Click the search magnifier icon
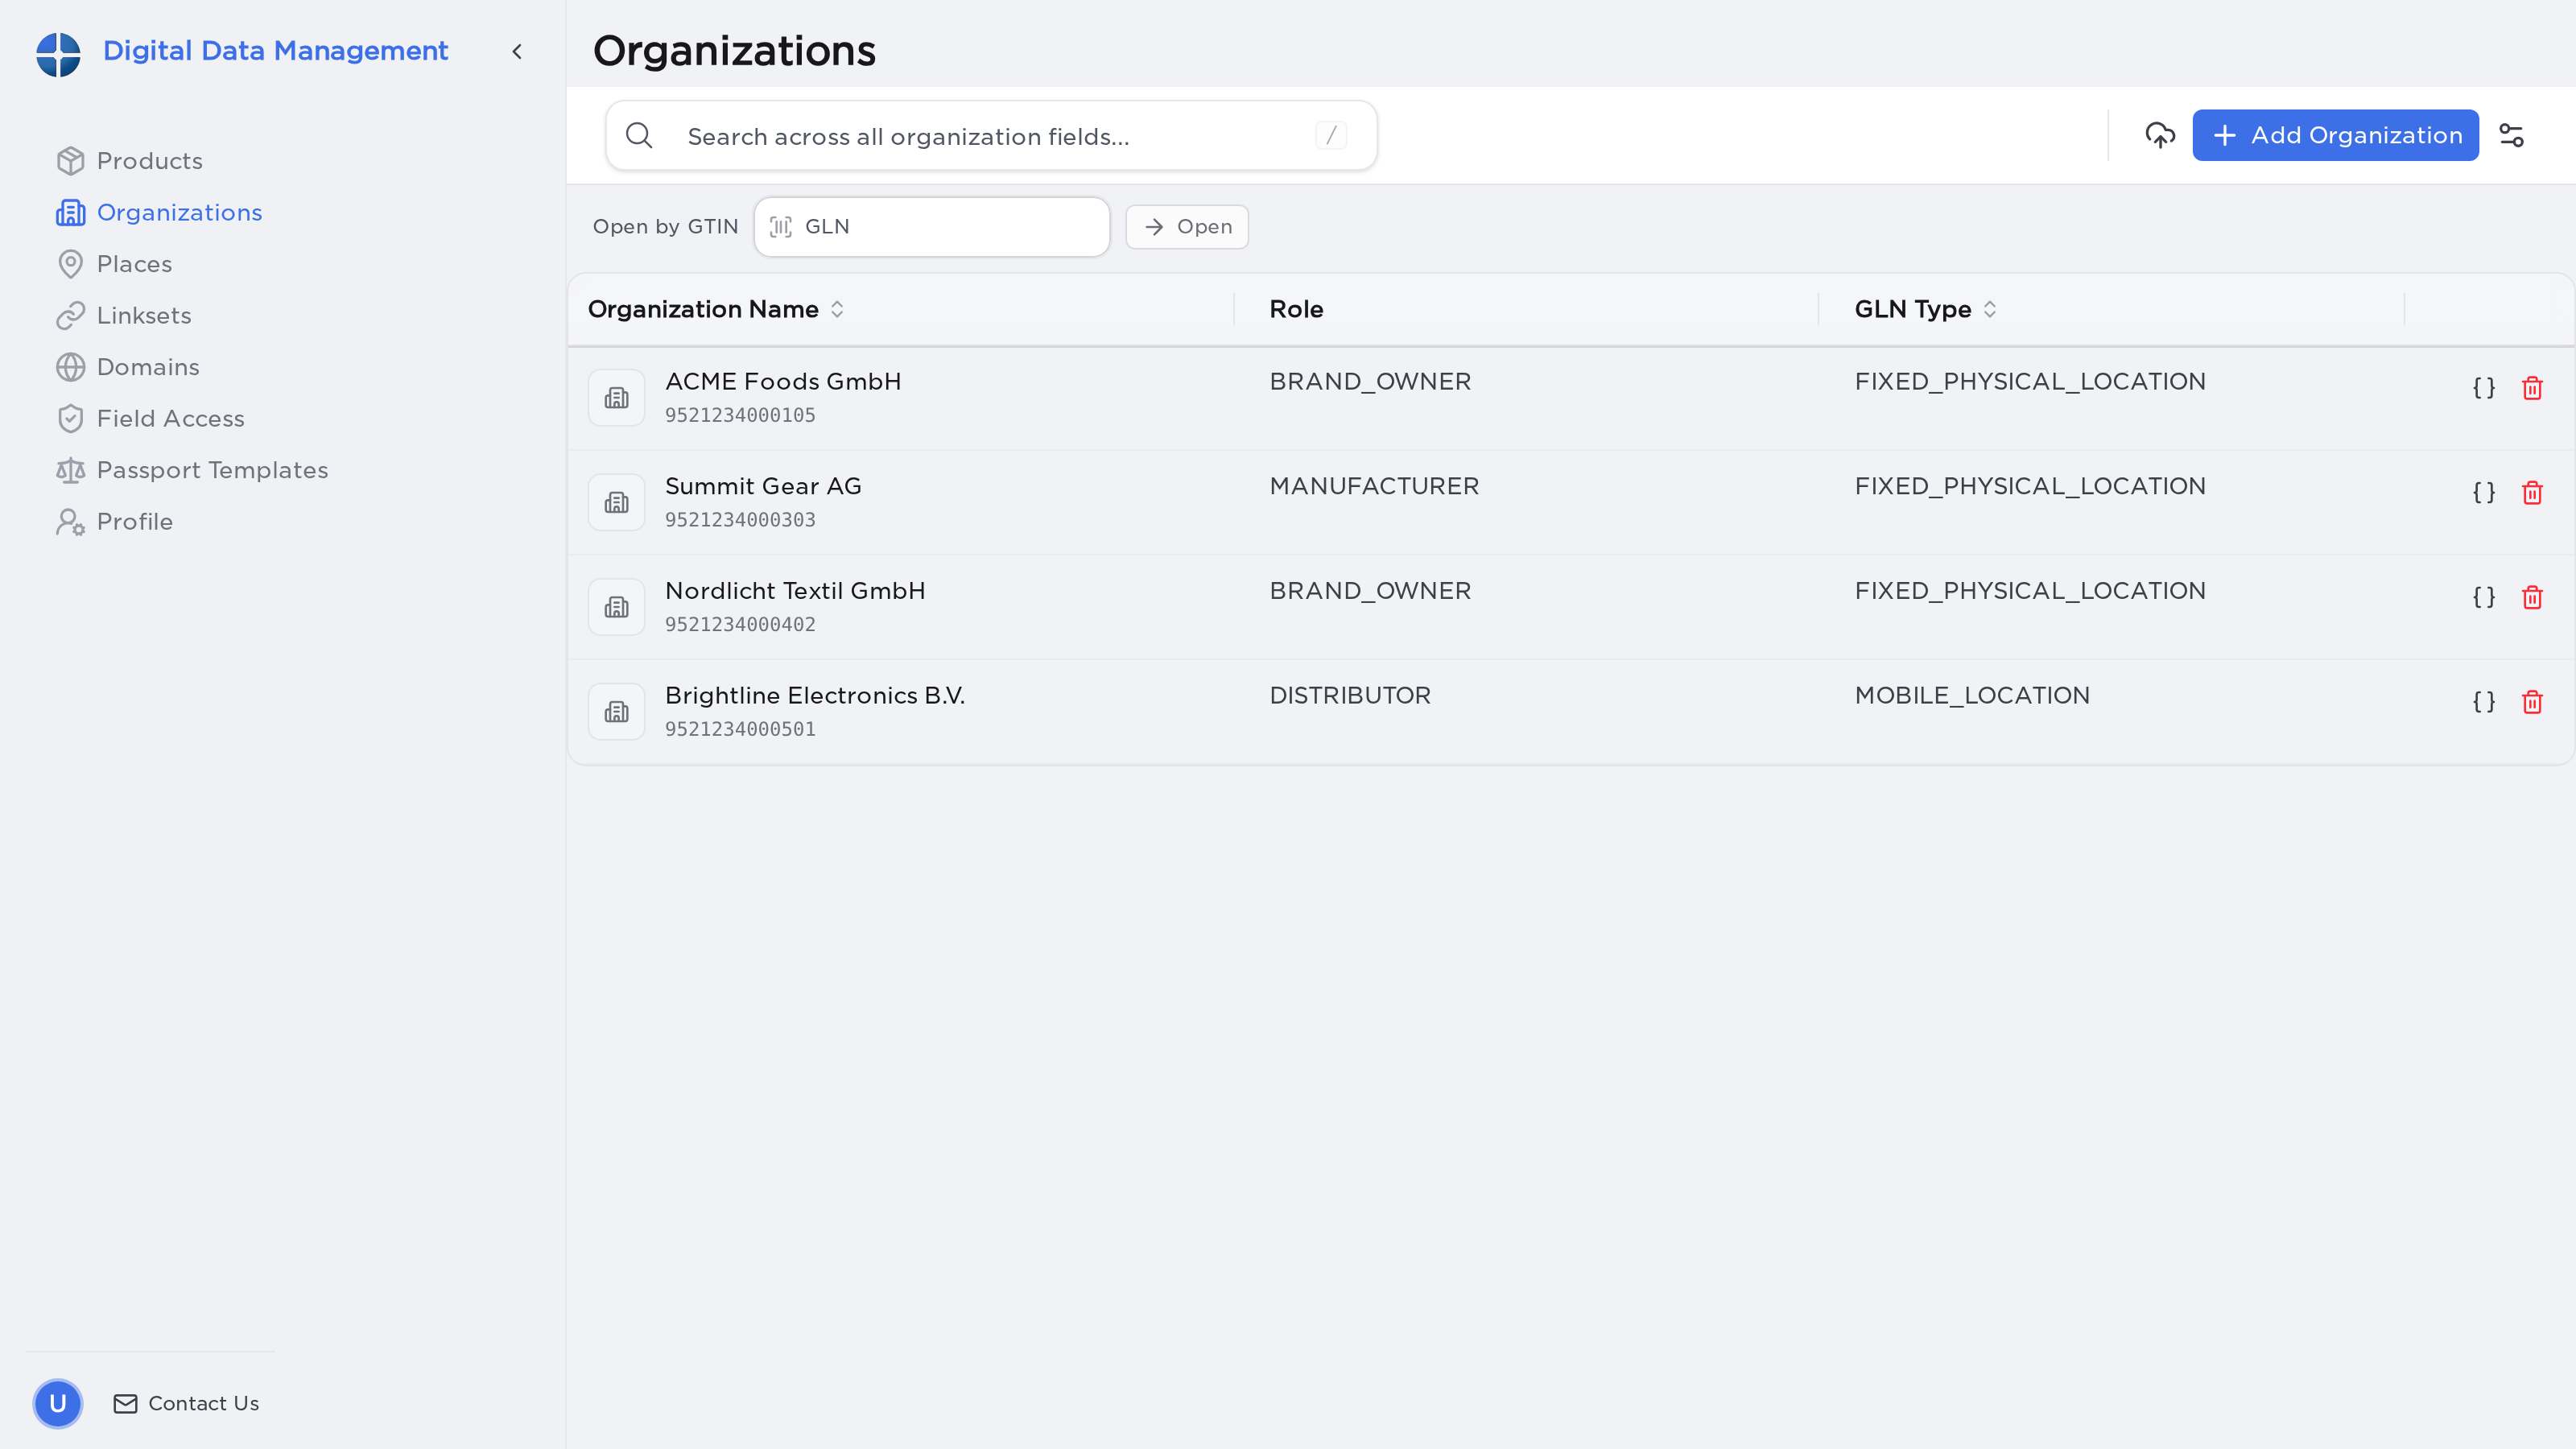The width and height of the screenshot is (2576, 1449). point(639,135)
